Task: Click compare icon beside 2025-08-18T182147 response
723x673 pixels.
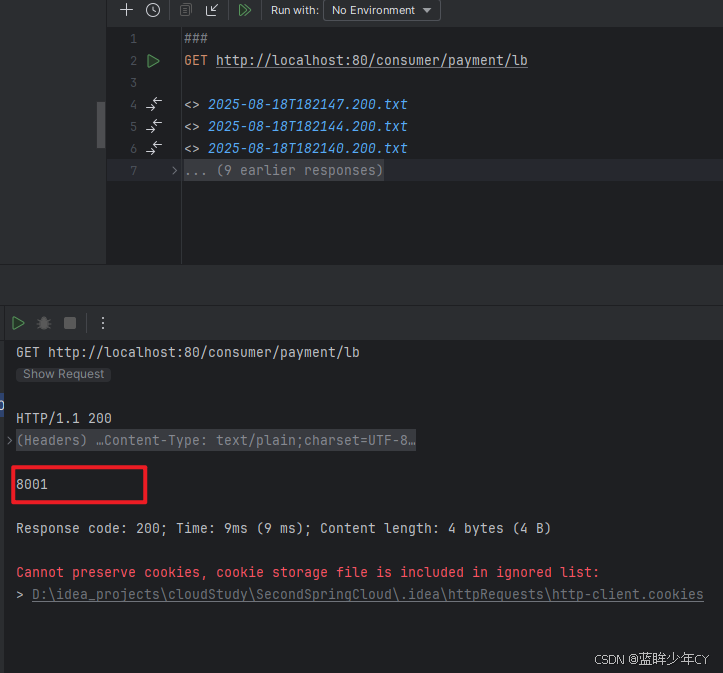Action: tap(154, 104)
